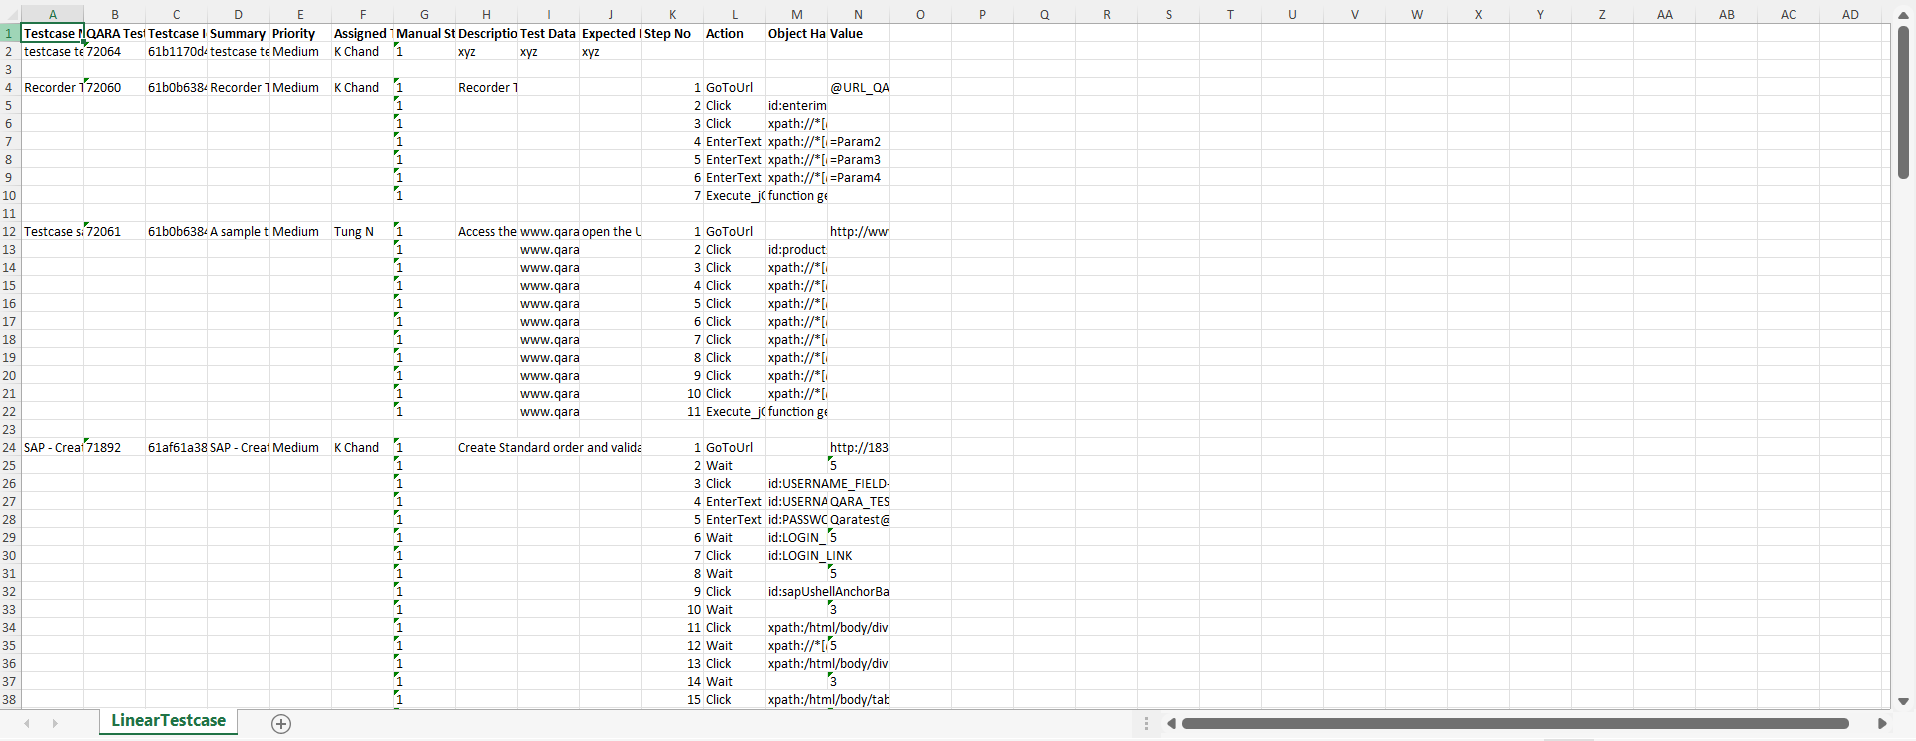Screen dimensions: 1916x741
Task: Click the horizontal scrollbar thumb
Action: [1515, 723]
